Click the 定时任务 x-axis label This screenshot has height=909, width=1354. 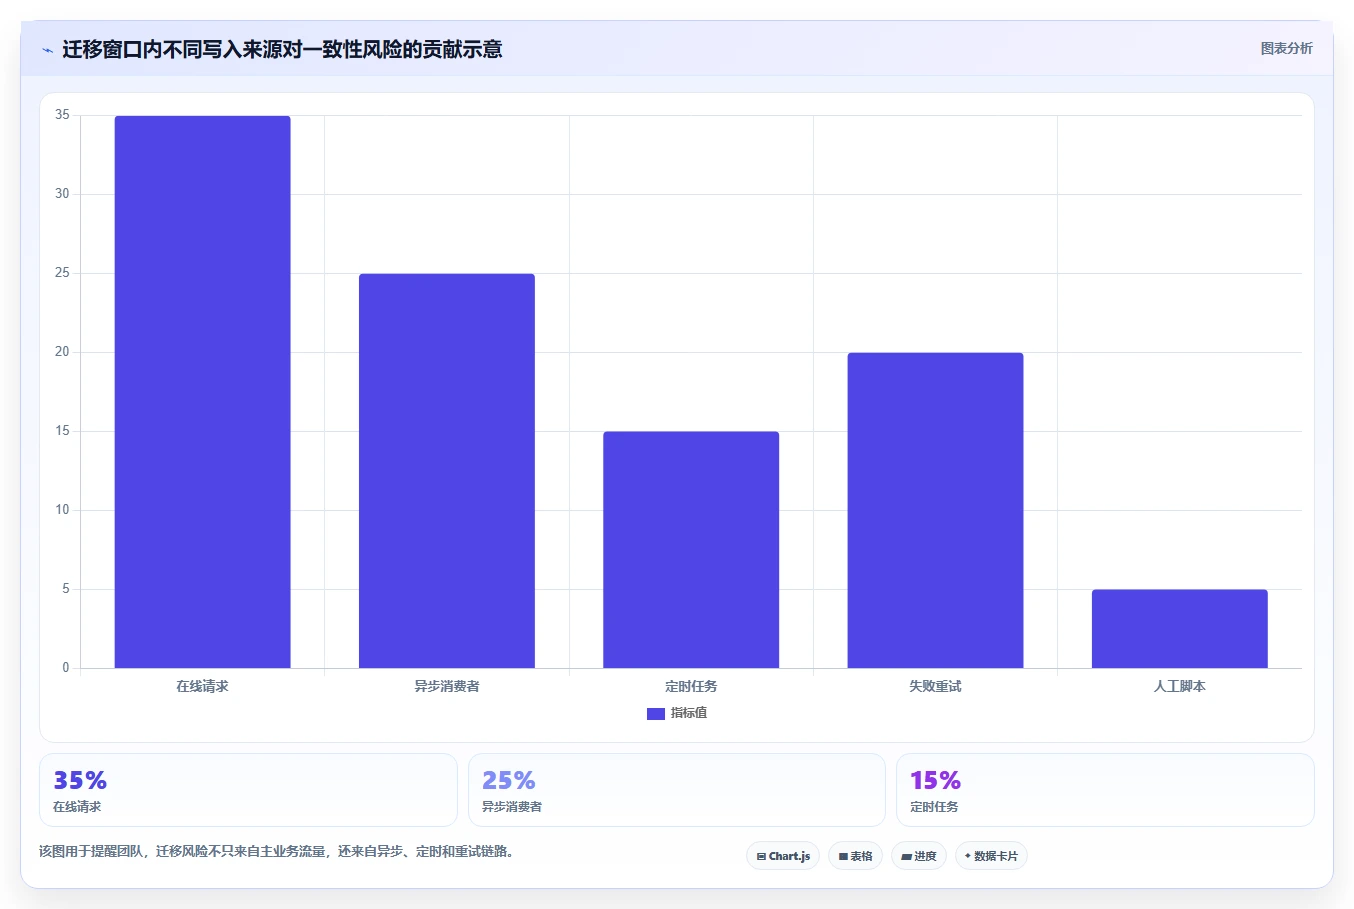coord(691,686)
